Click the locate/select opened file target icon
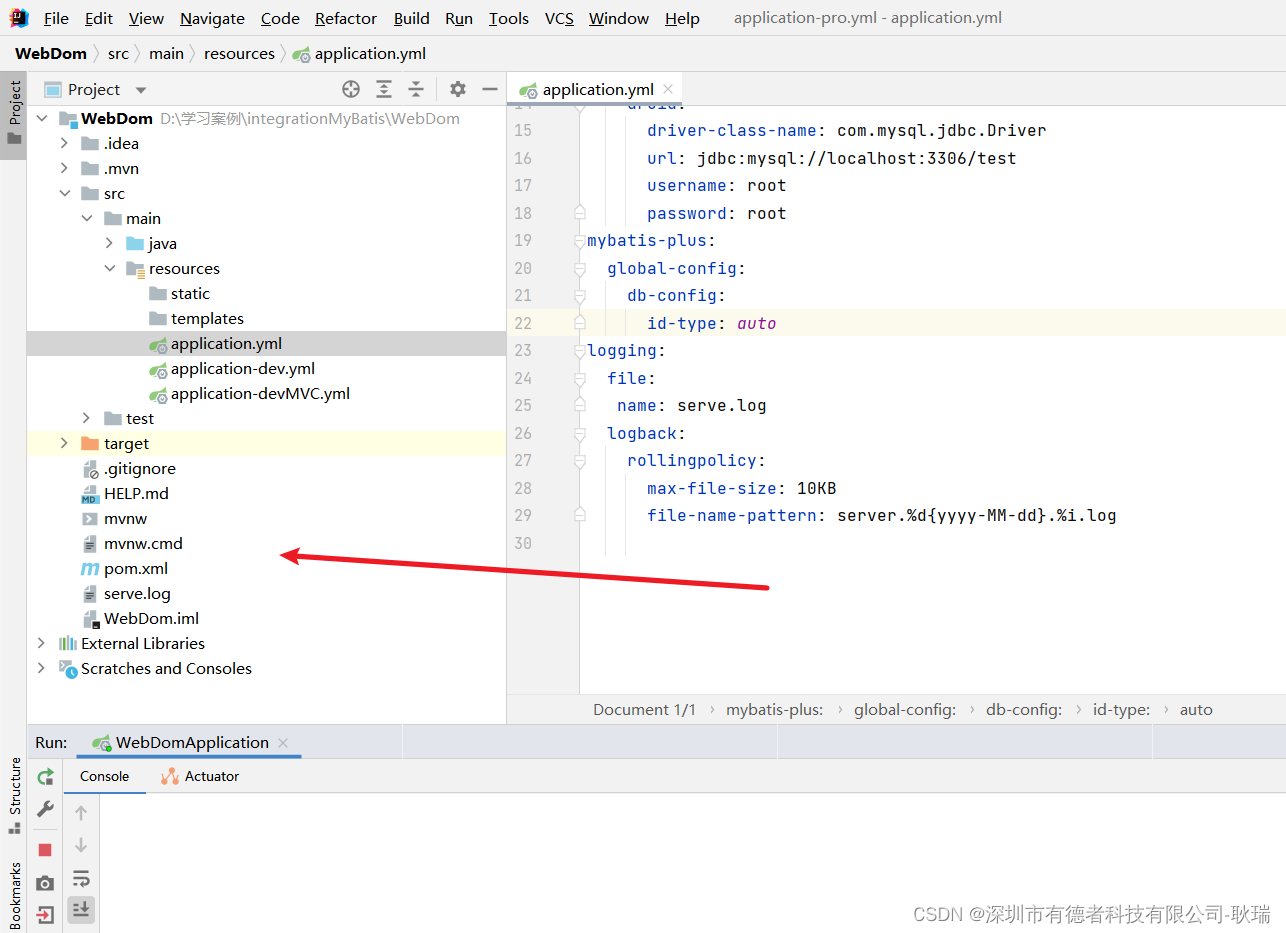 point(351,89)
